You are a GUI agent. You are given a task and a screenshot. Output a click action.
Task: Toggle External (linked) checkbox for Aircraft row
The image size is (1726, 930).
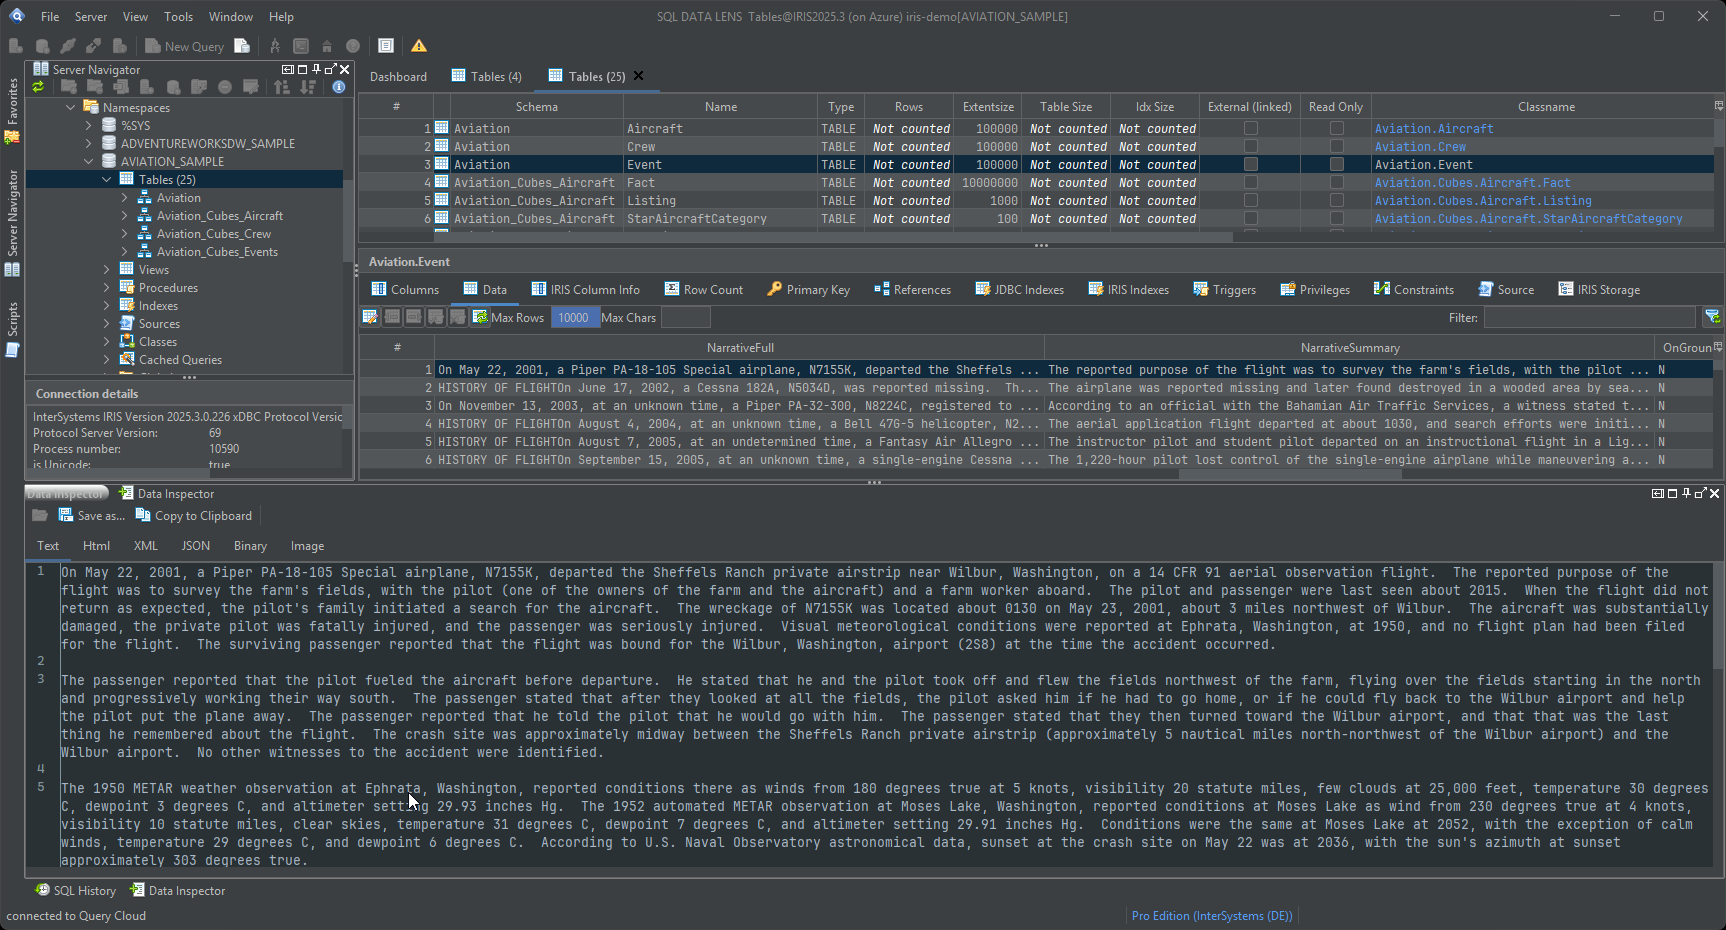point(1250,128)
